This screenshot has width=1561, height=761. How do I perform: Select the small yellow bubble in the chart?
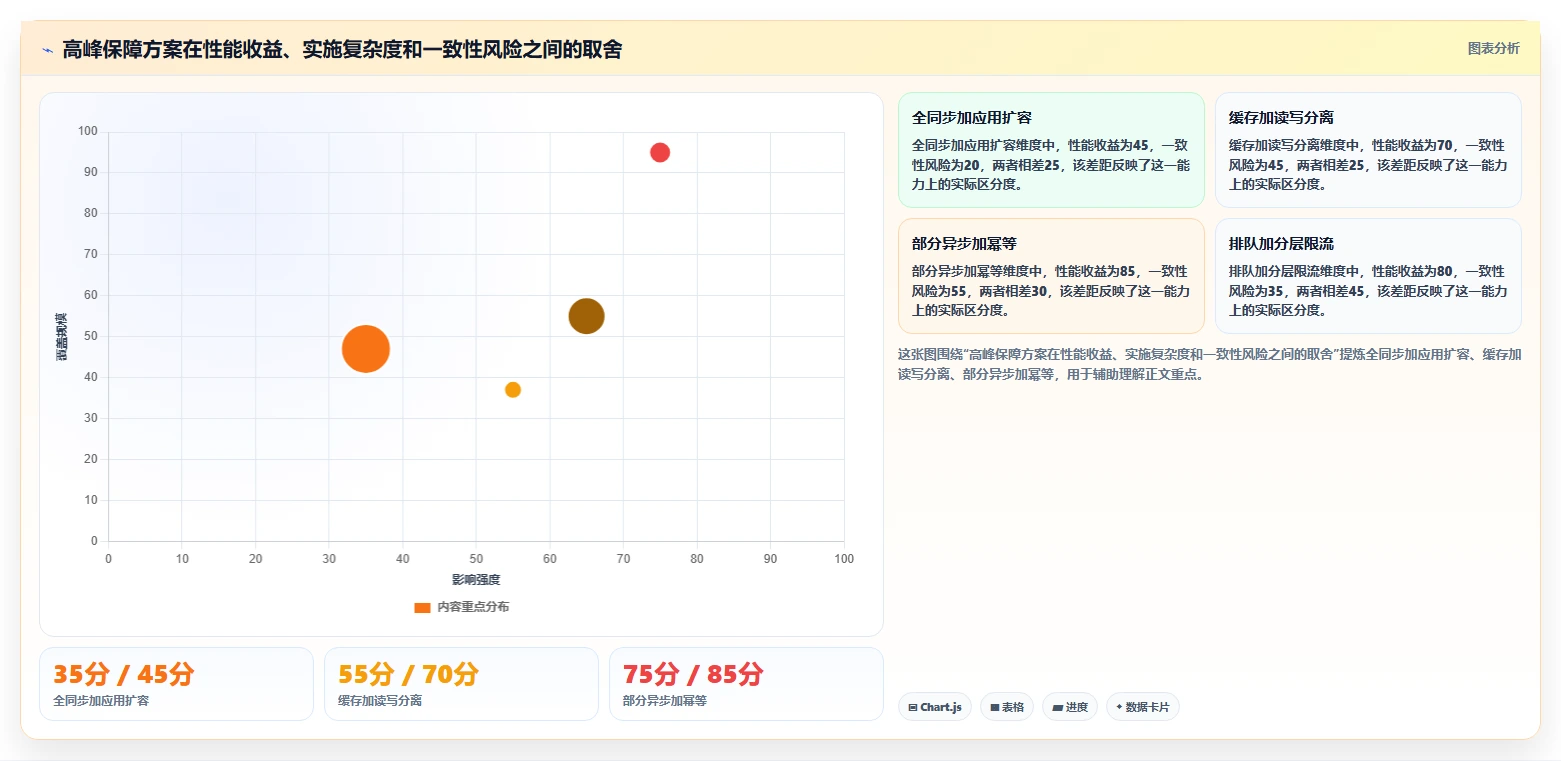513,390
